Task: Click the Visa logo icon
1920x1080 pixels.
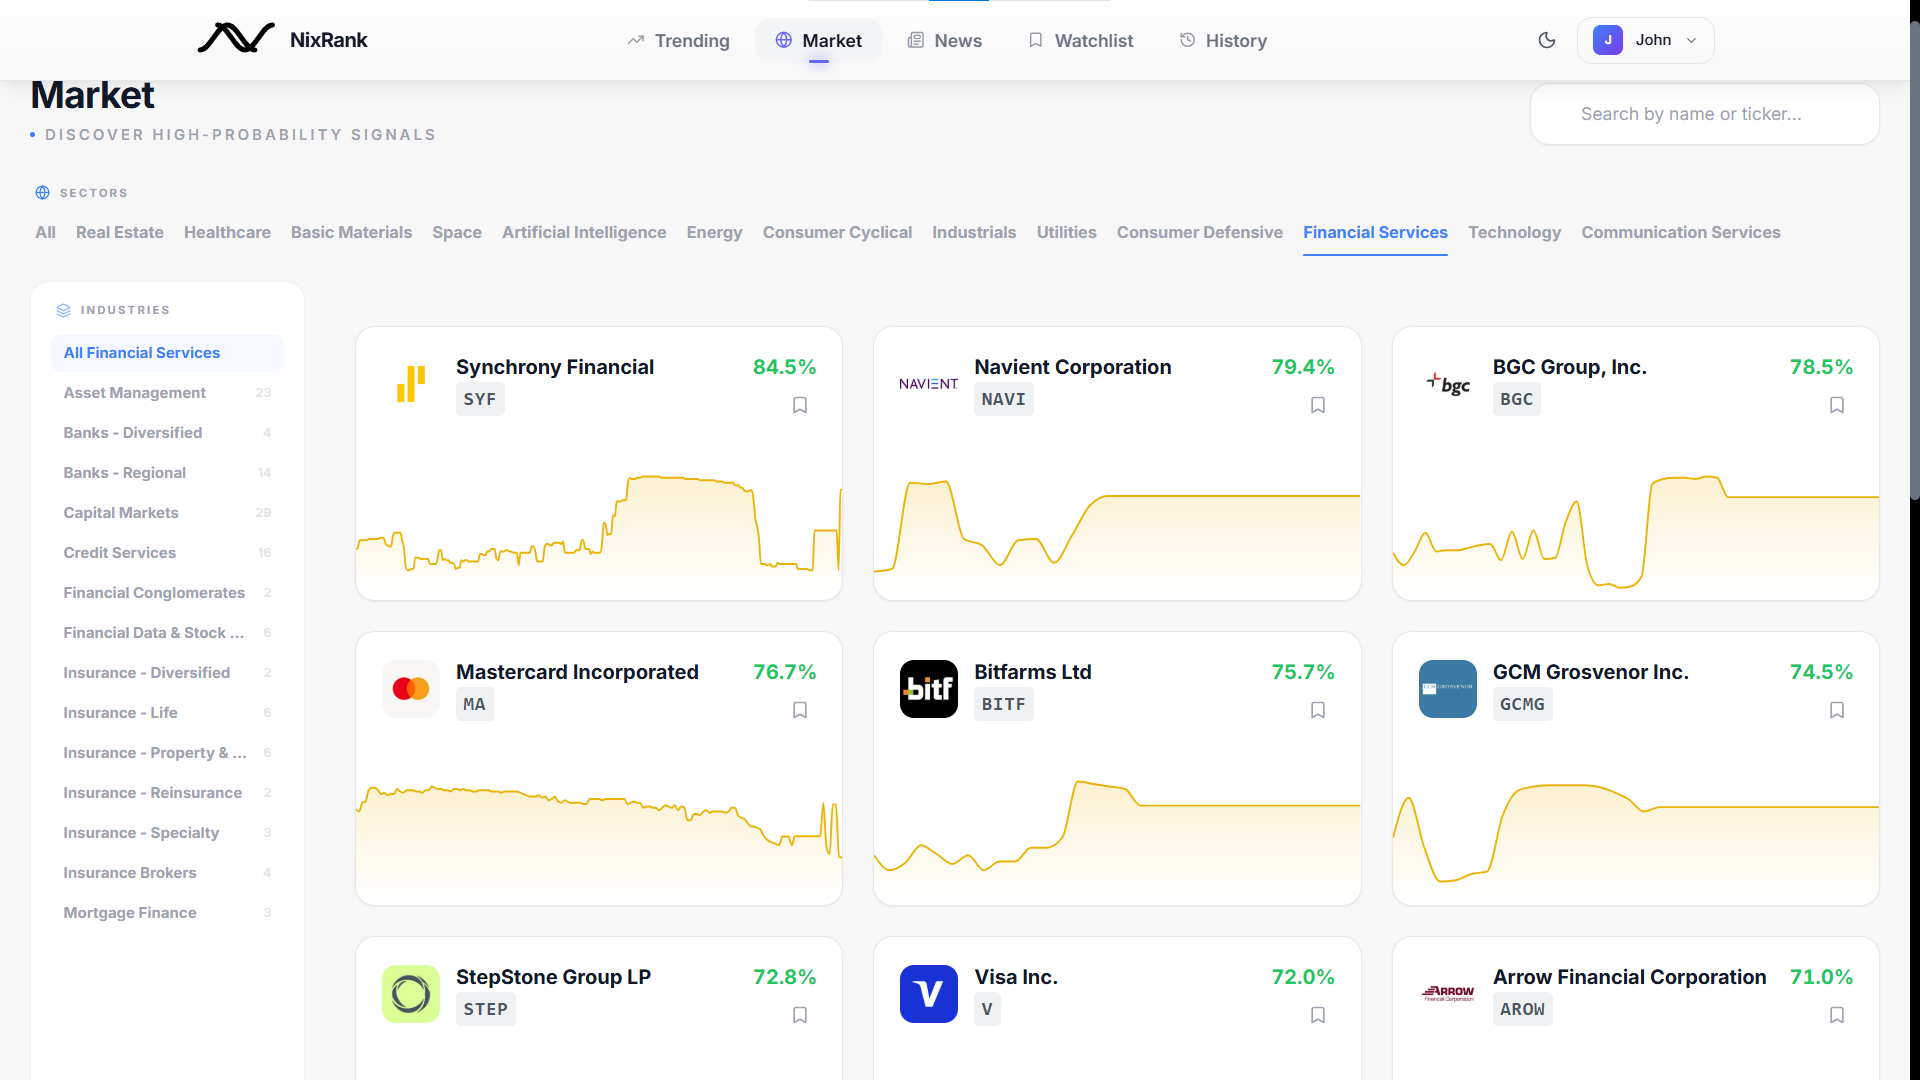Action: 929,994
